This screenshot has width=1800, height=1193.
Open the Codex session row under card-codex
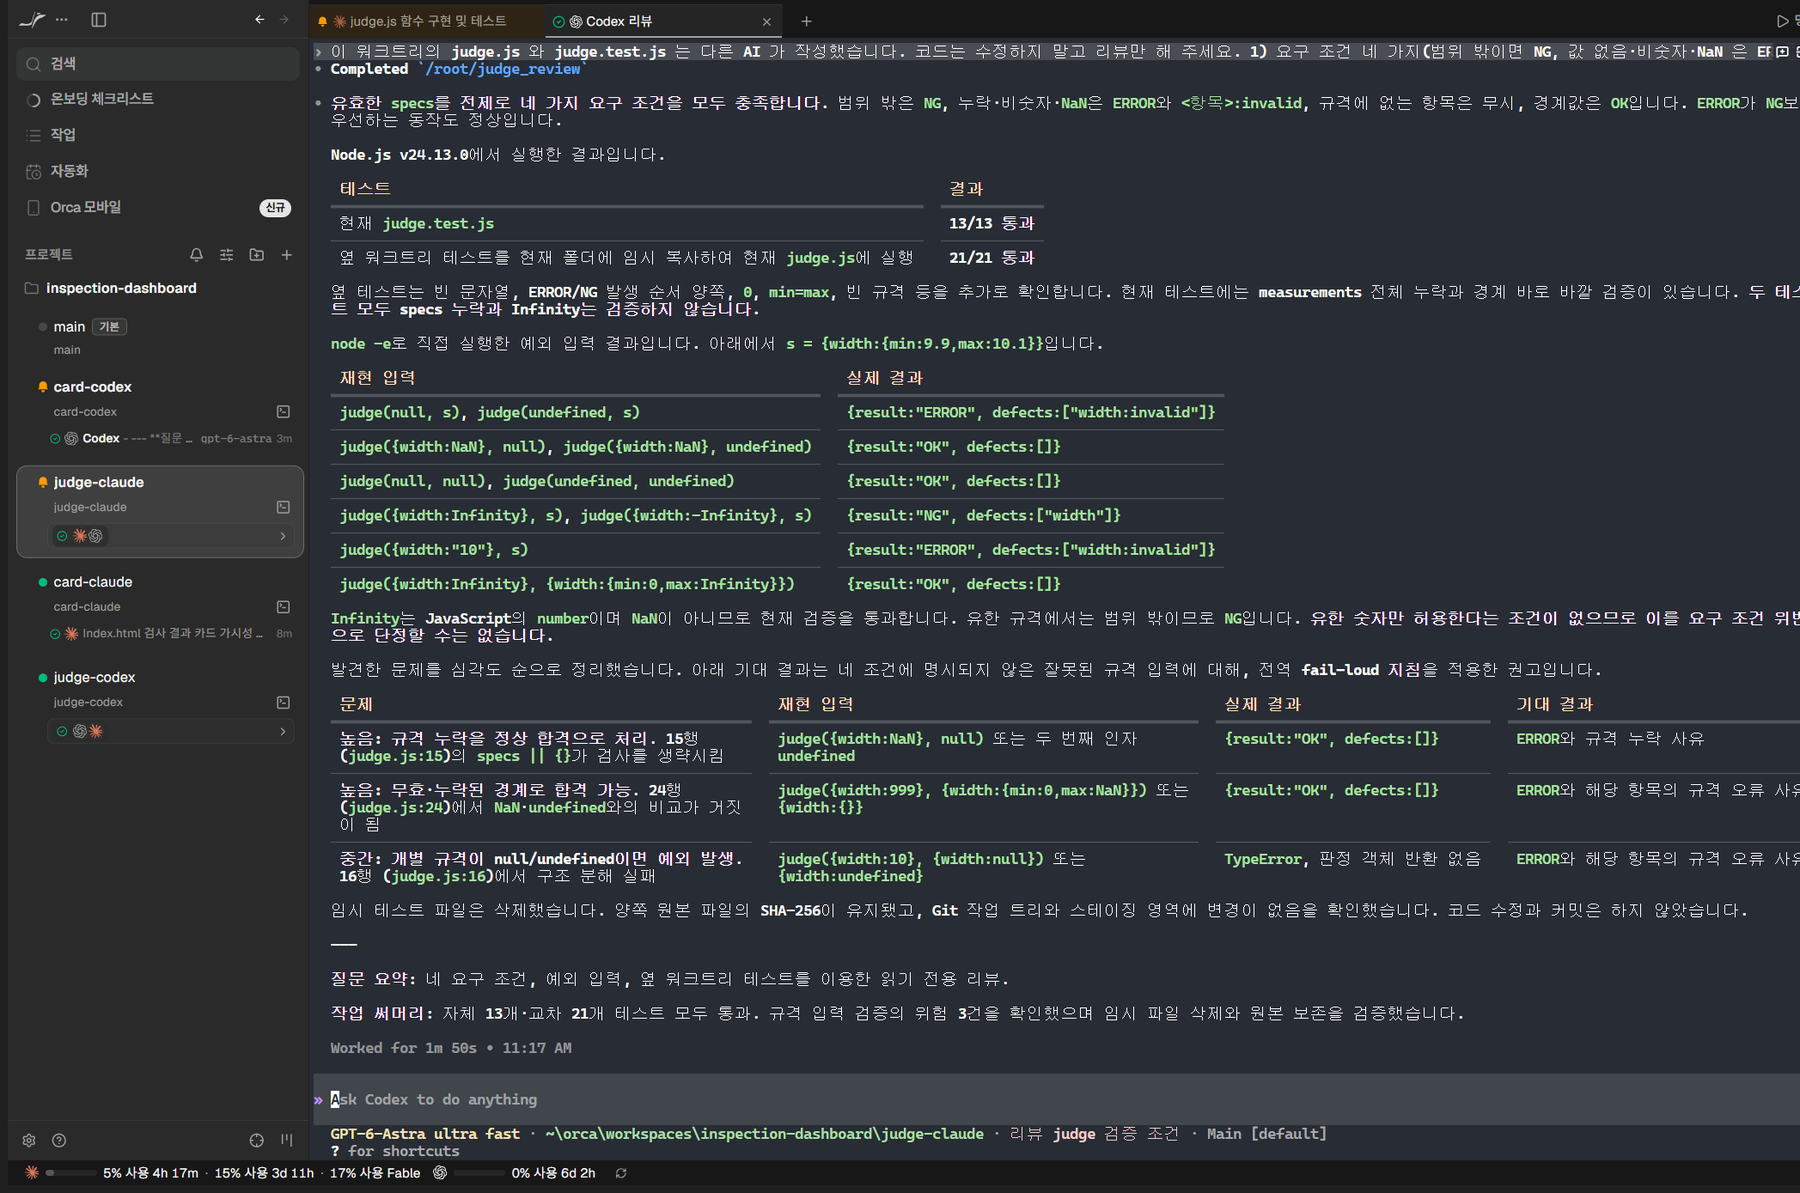(x=170, y=438)
